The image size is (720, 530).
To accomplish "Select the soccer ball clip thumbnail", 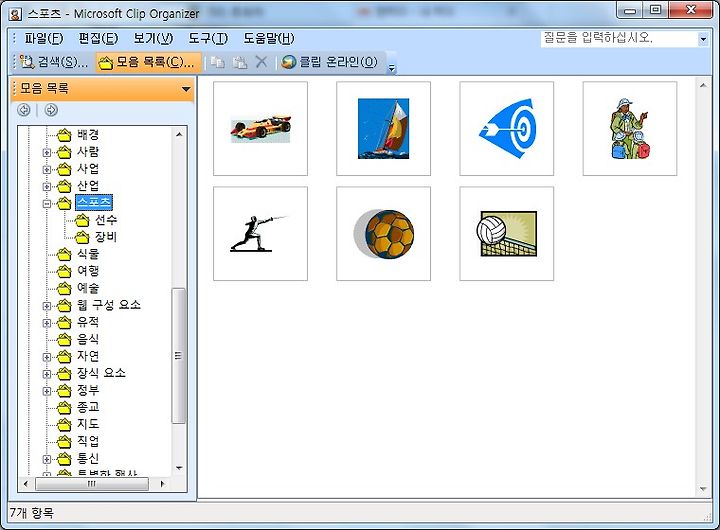I will click(x=383, y=233).
